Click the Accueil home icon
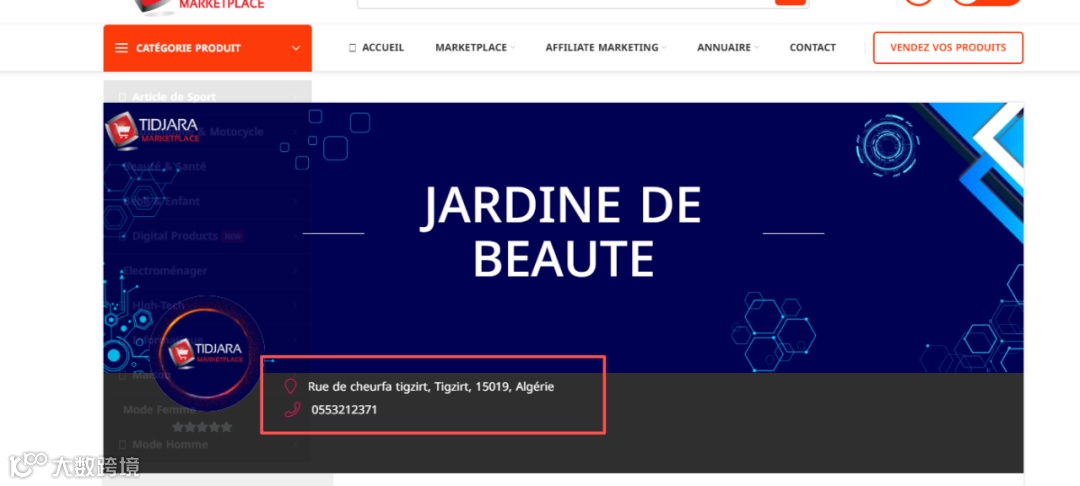Viewport: 1080px width, 486px height. 353,48
